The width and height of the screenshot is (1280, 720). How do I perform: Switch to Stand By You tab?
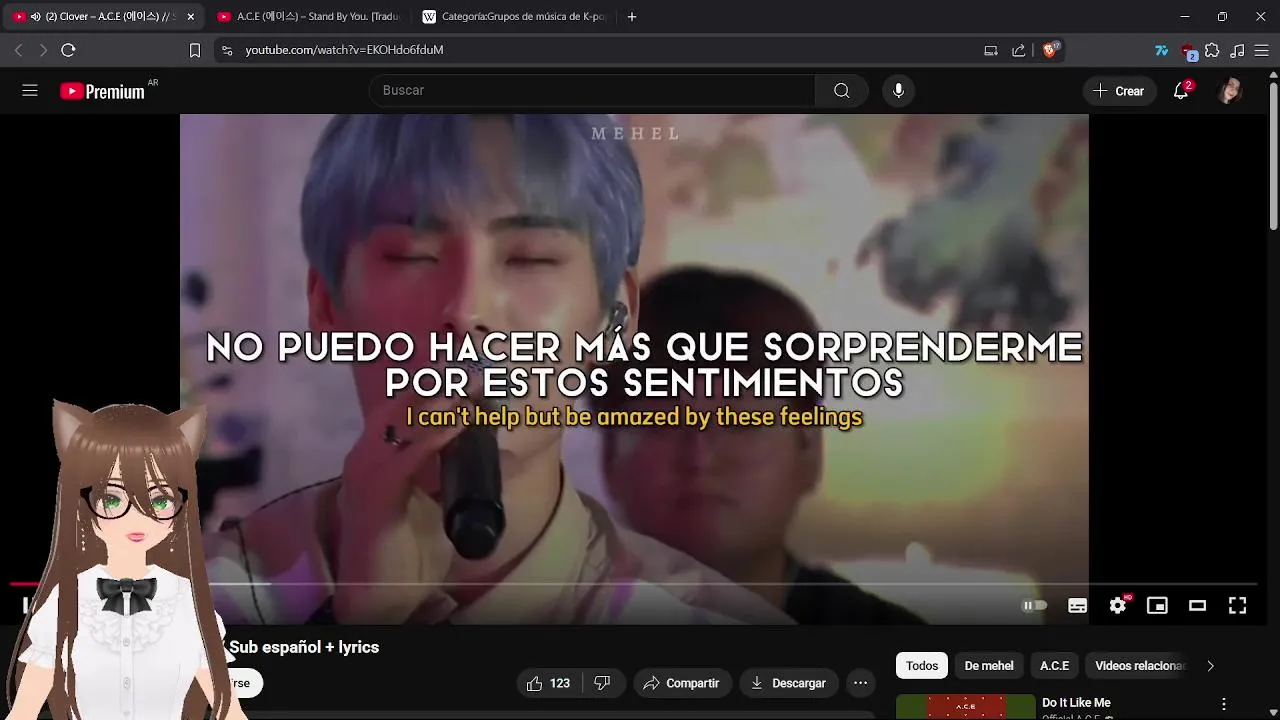(x=307, y=17)
